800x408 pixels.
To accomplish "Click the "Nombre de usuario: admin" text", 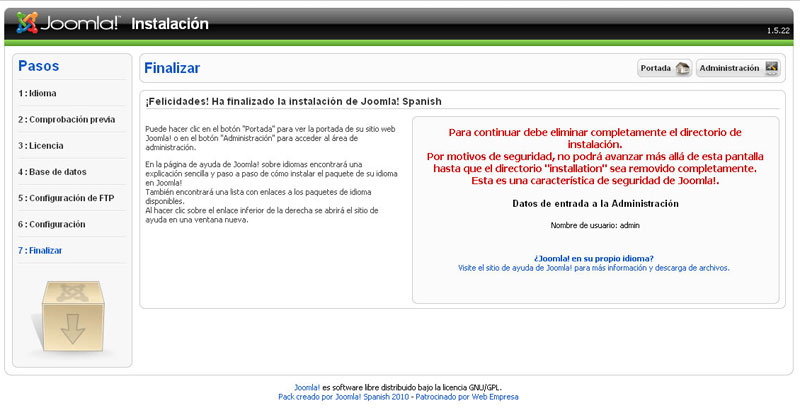I will click(x=594, y=225).
